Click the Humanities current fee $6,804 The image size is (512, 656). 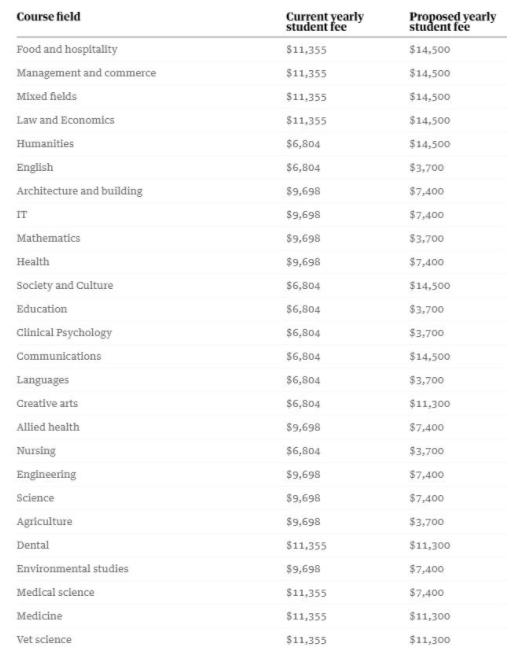(x=303, y=144)
